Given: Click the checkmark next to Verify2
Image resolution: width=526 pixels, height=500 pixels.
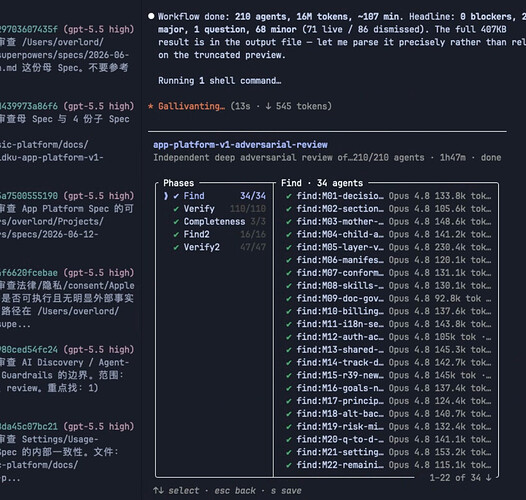Looking at the screenshot, I should click(176, 248).
